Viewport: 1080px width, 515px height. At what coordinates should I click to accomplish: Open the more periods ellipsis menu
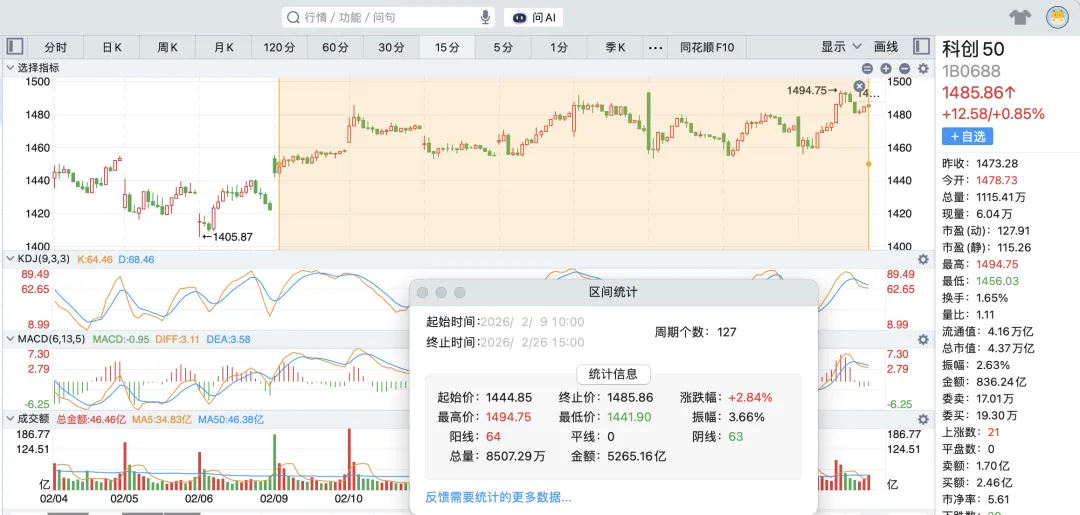point(655,47)
